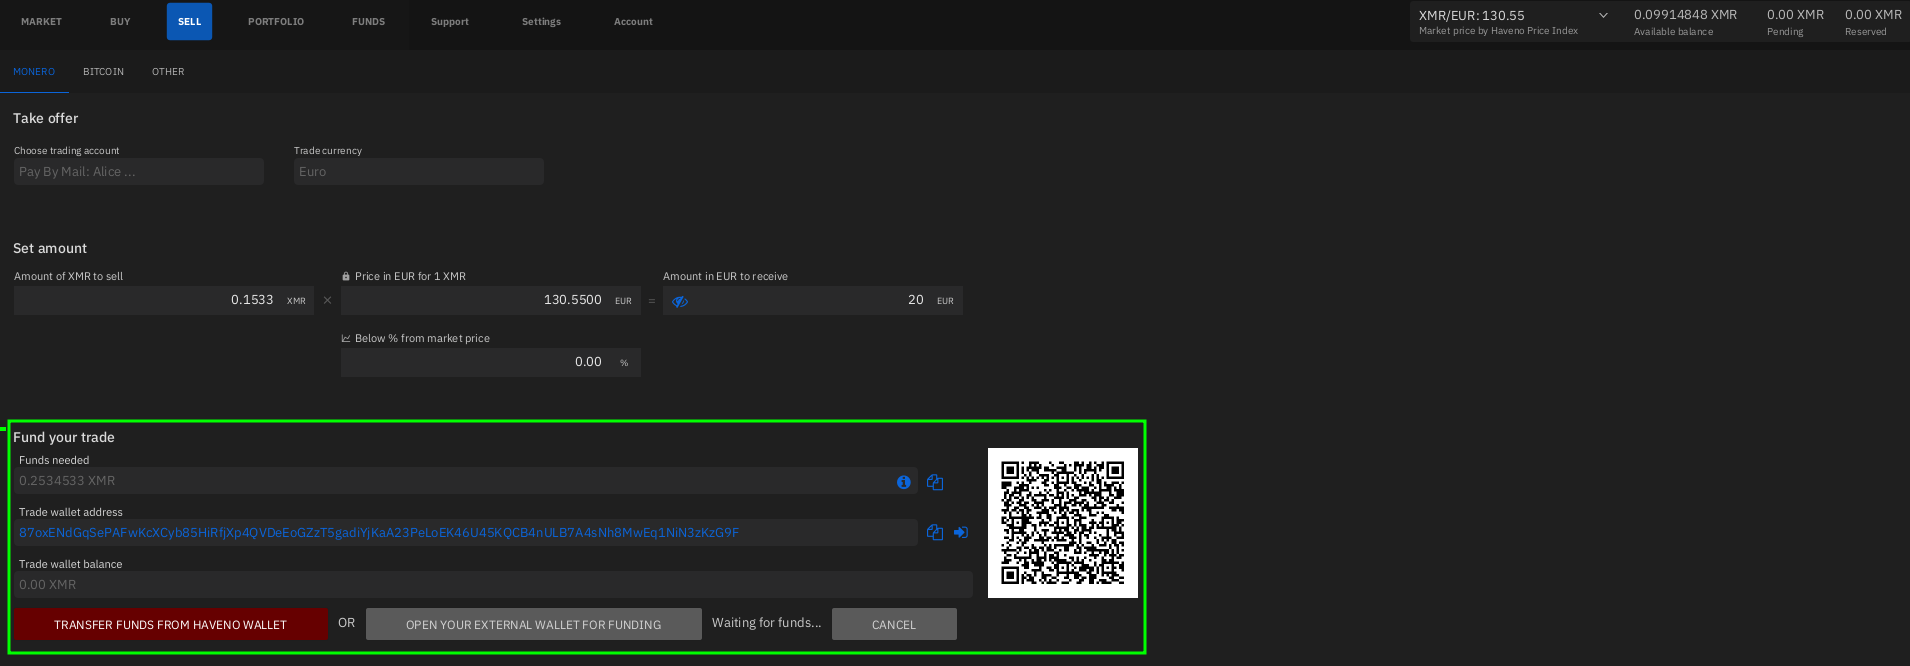Toggle the eye icon in EUR amount field
Viewport: 1910px width, 666px height.
pyautogui.click(x=680, y=301)
